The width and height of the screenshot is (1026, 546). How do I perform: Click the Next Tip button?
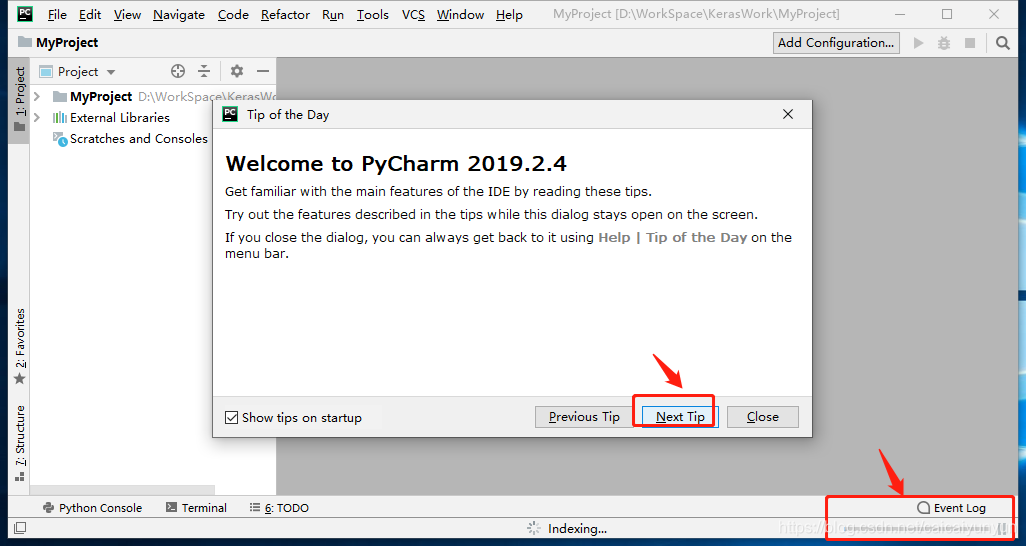pyautogui.click(x=680, y=417)
